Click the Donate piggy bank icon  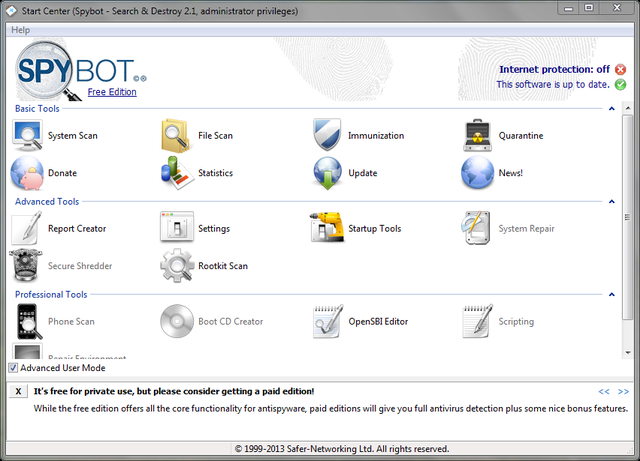click(x=27, y=173)
